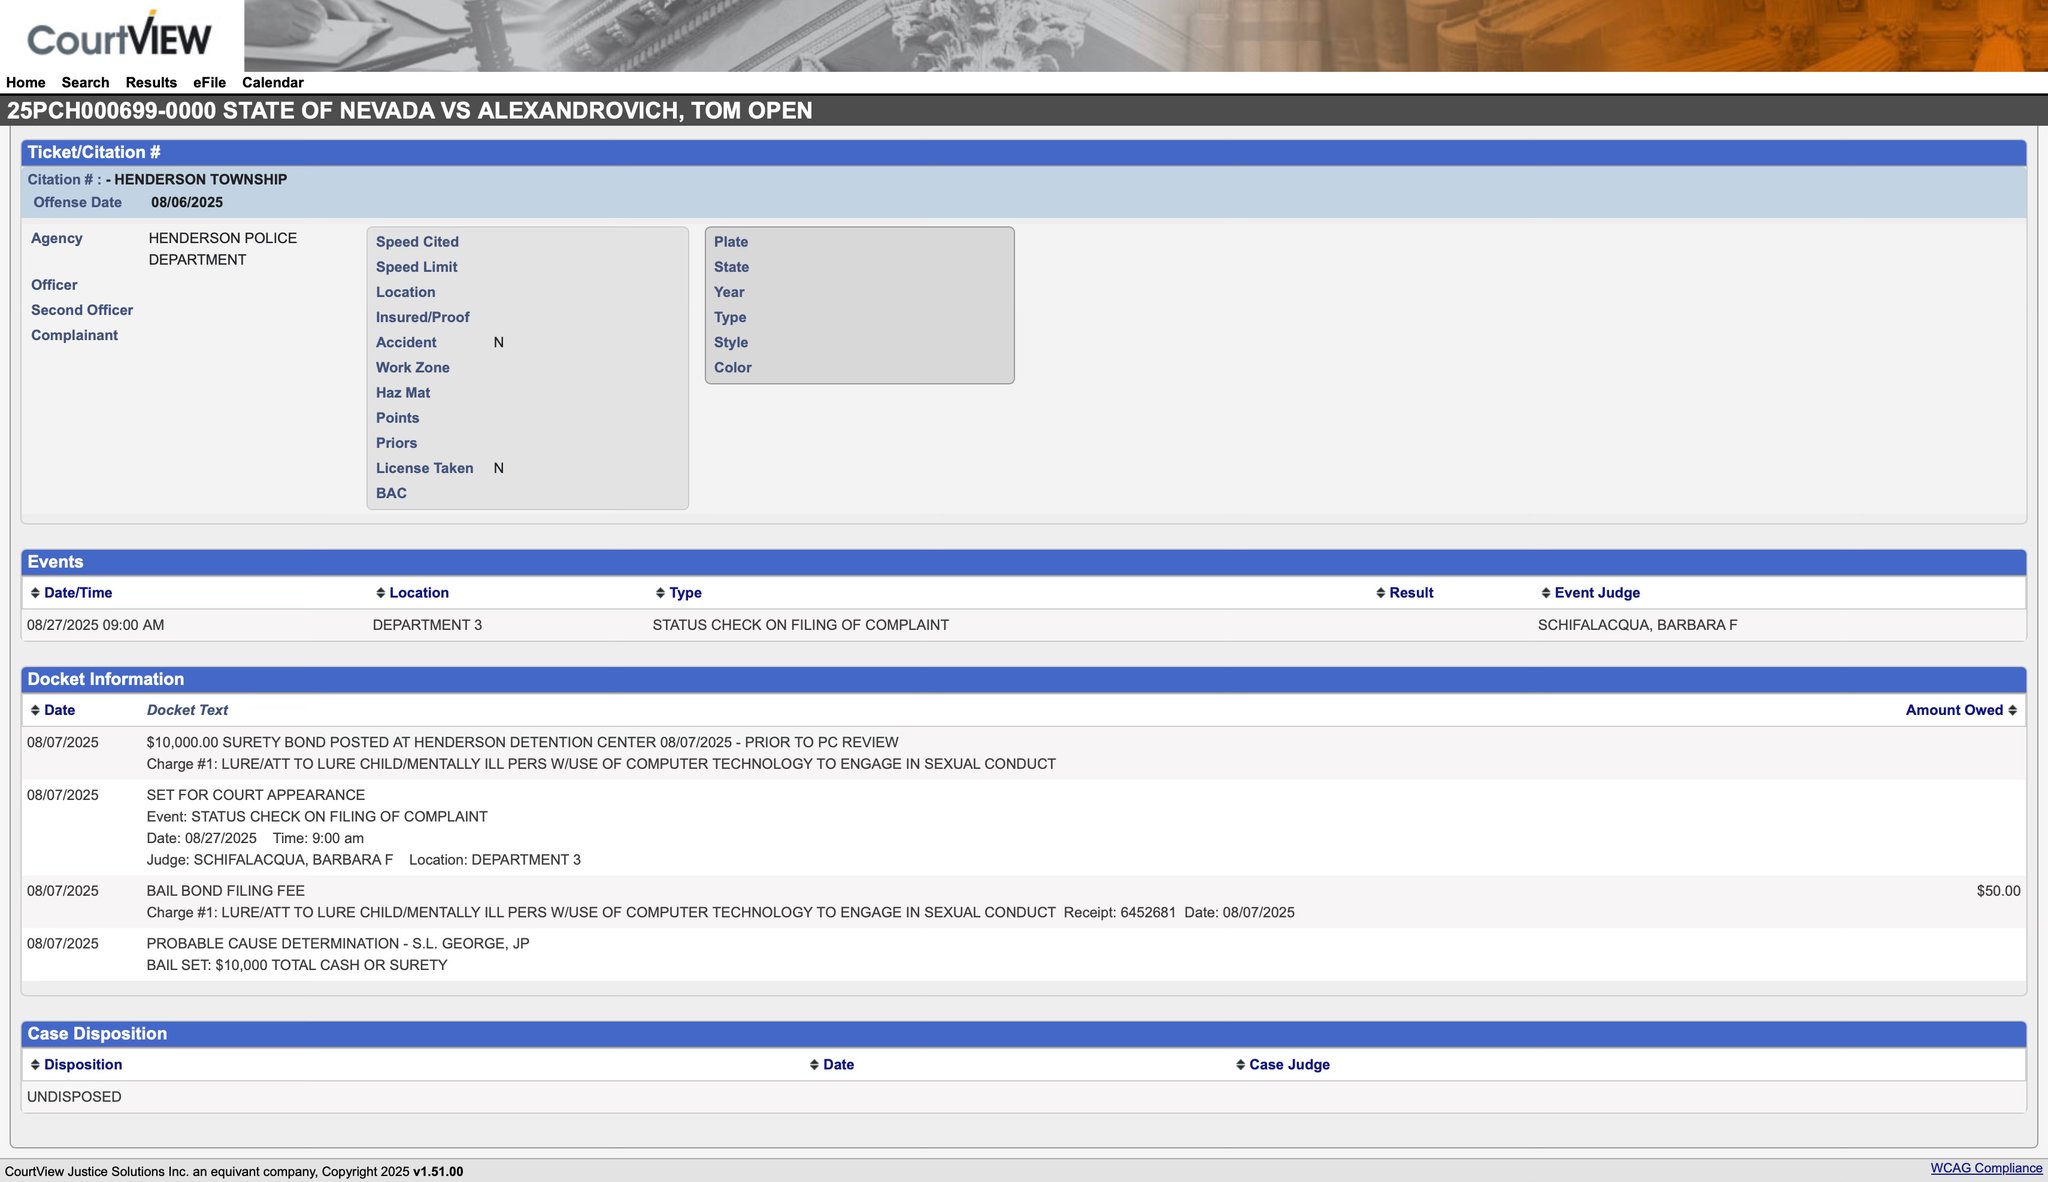
Task: Open the Calendar menu item
Action: (272, 83)
